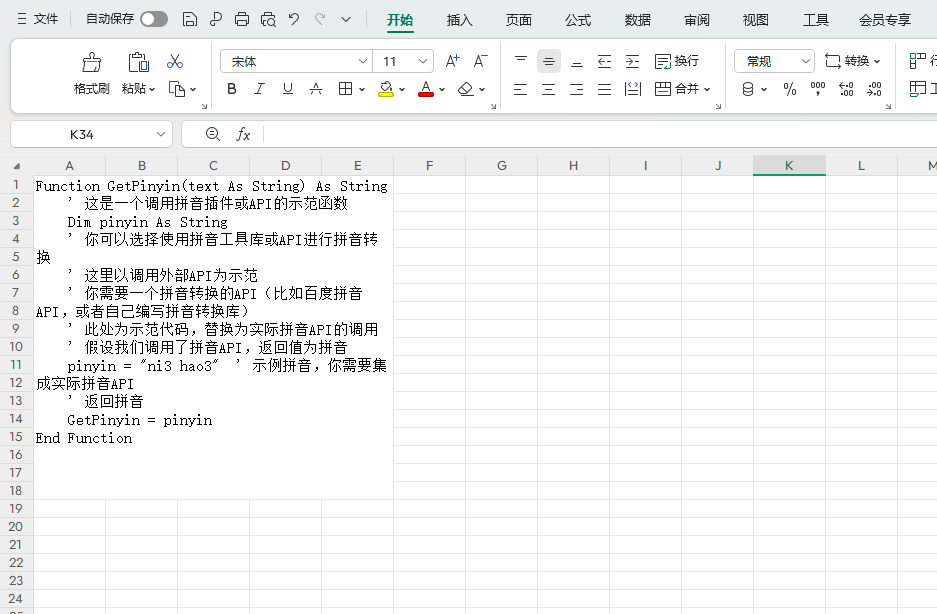Click the borders icon

click(345, 89)
